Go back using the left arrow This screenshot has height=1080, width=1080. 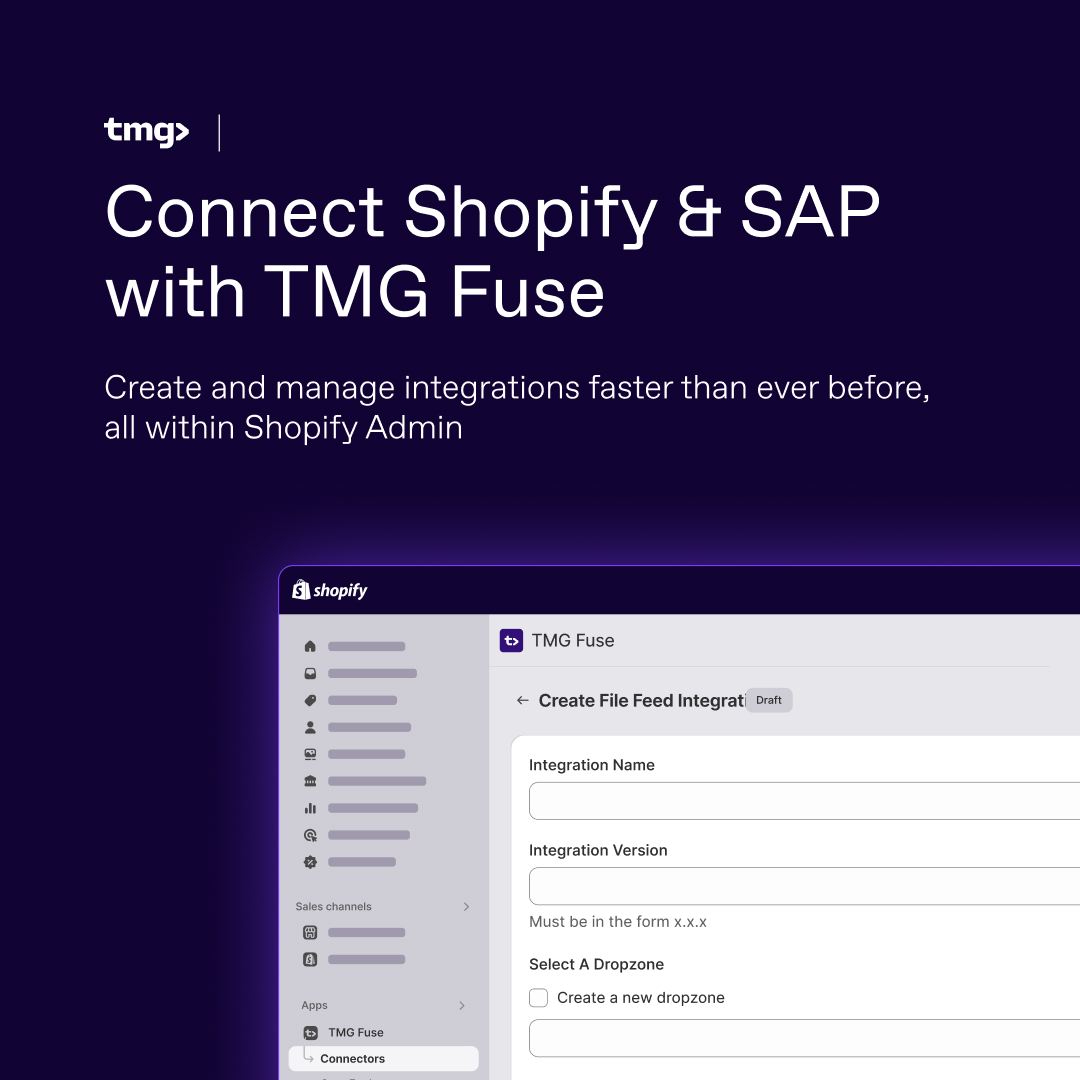pos(522,701)
